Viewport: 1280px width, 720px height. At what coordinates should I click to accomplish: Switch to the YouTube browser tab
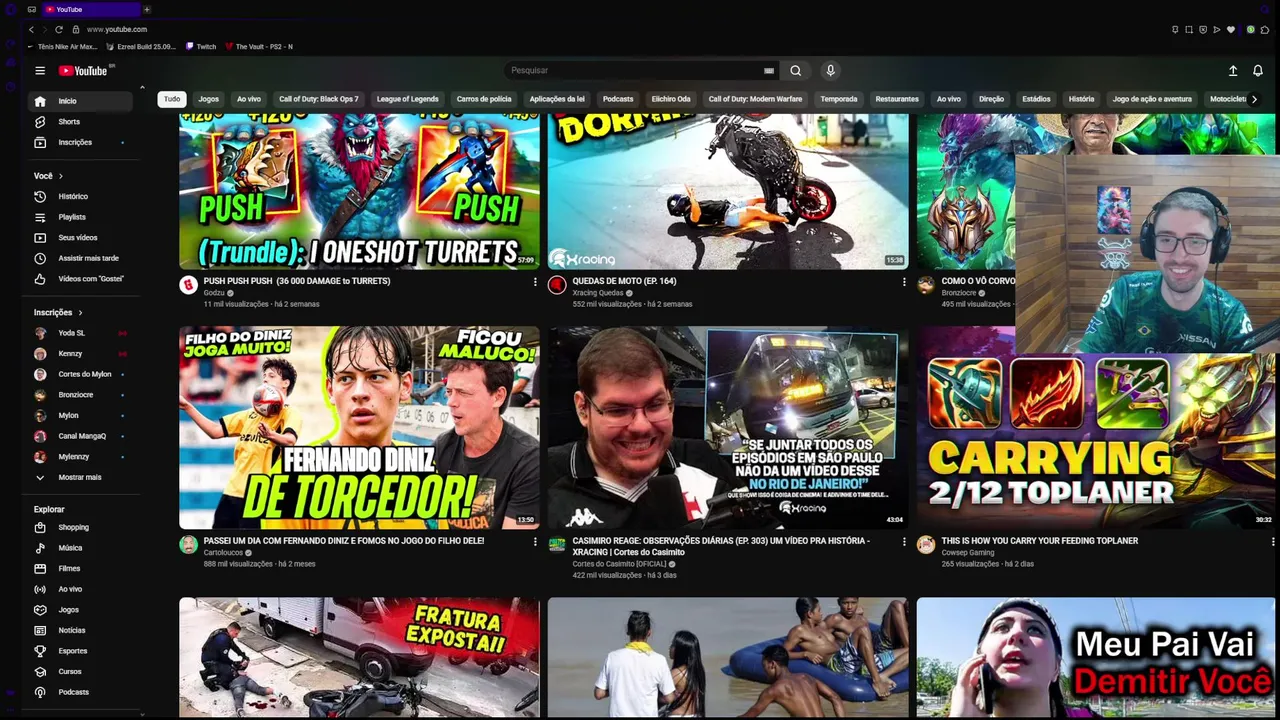[90, 9]
